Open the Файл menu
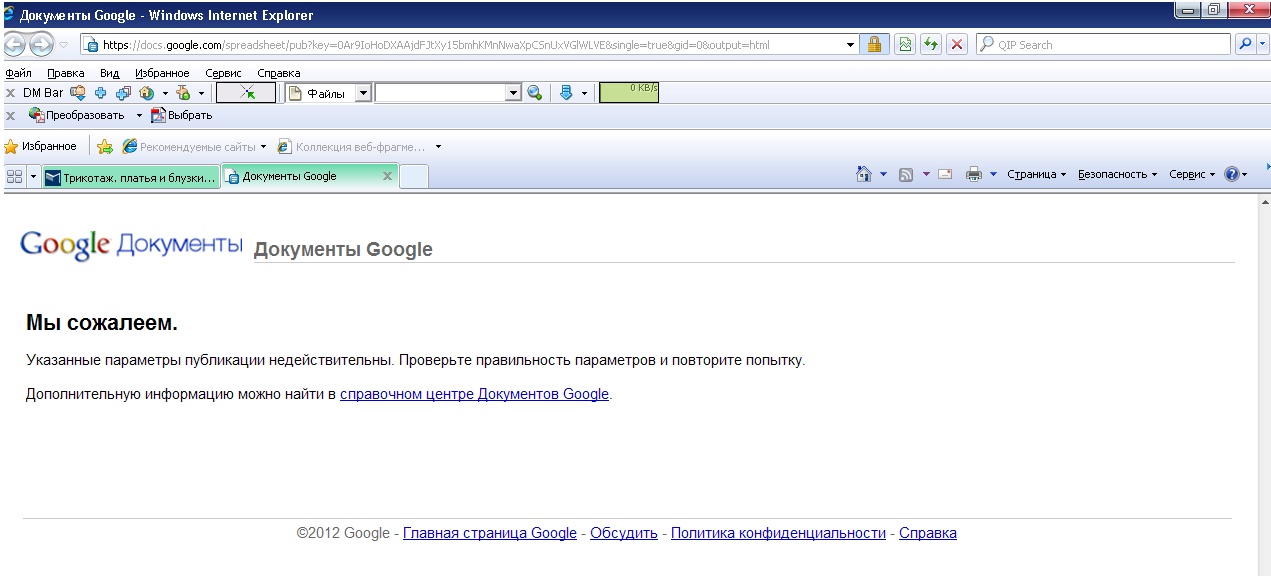Viewport: 1271px width, 576px height. pos(19,73)
